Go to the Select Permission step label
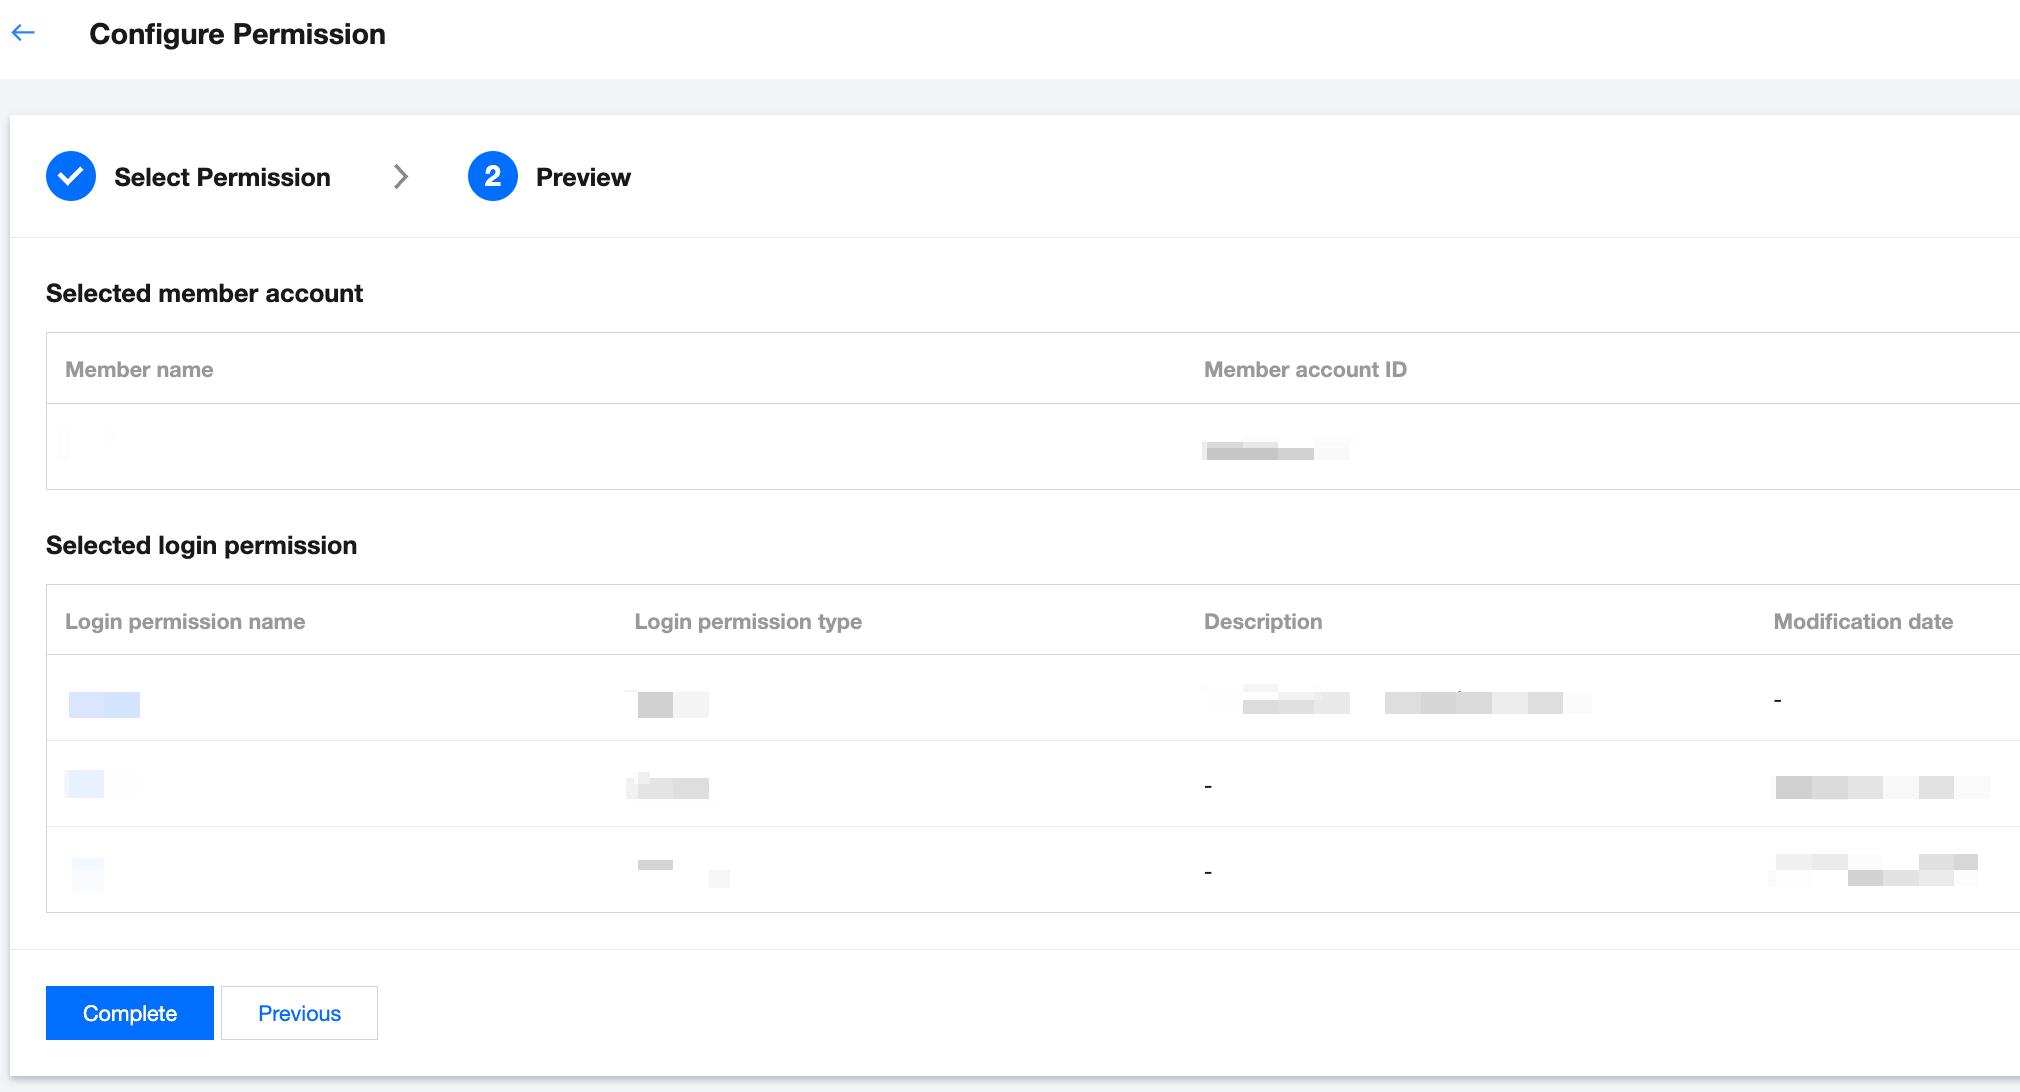Viewport: 2020px width, 1092px height. [x=222, y=177]
